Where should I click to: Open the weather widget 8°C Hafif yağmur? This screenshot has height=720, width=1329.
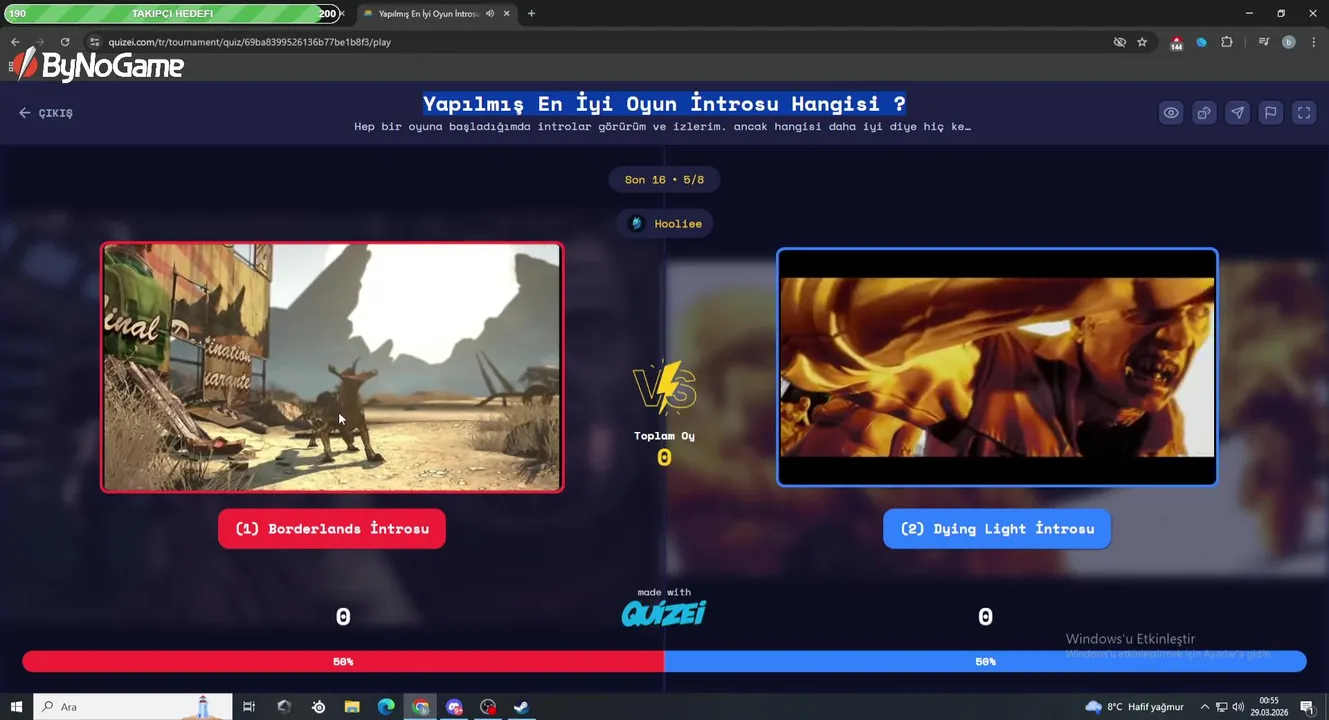click(x=1135, y=707)
